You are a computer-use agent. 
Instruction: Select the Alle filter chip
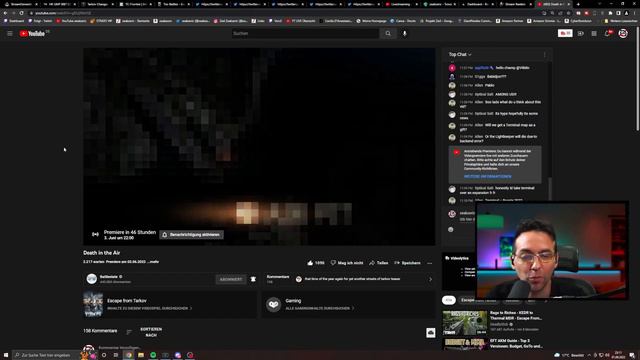[449, 300]
